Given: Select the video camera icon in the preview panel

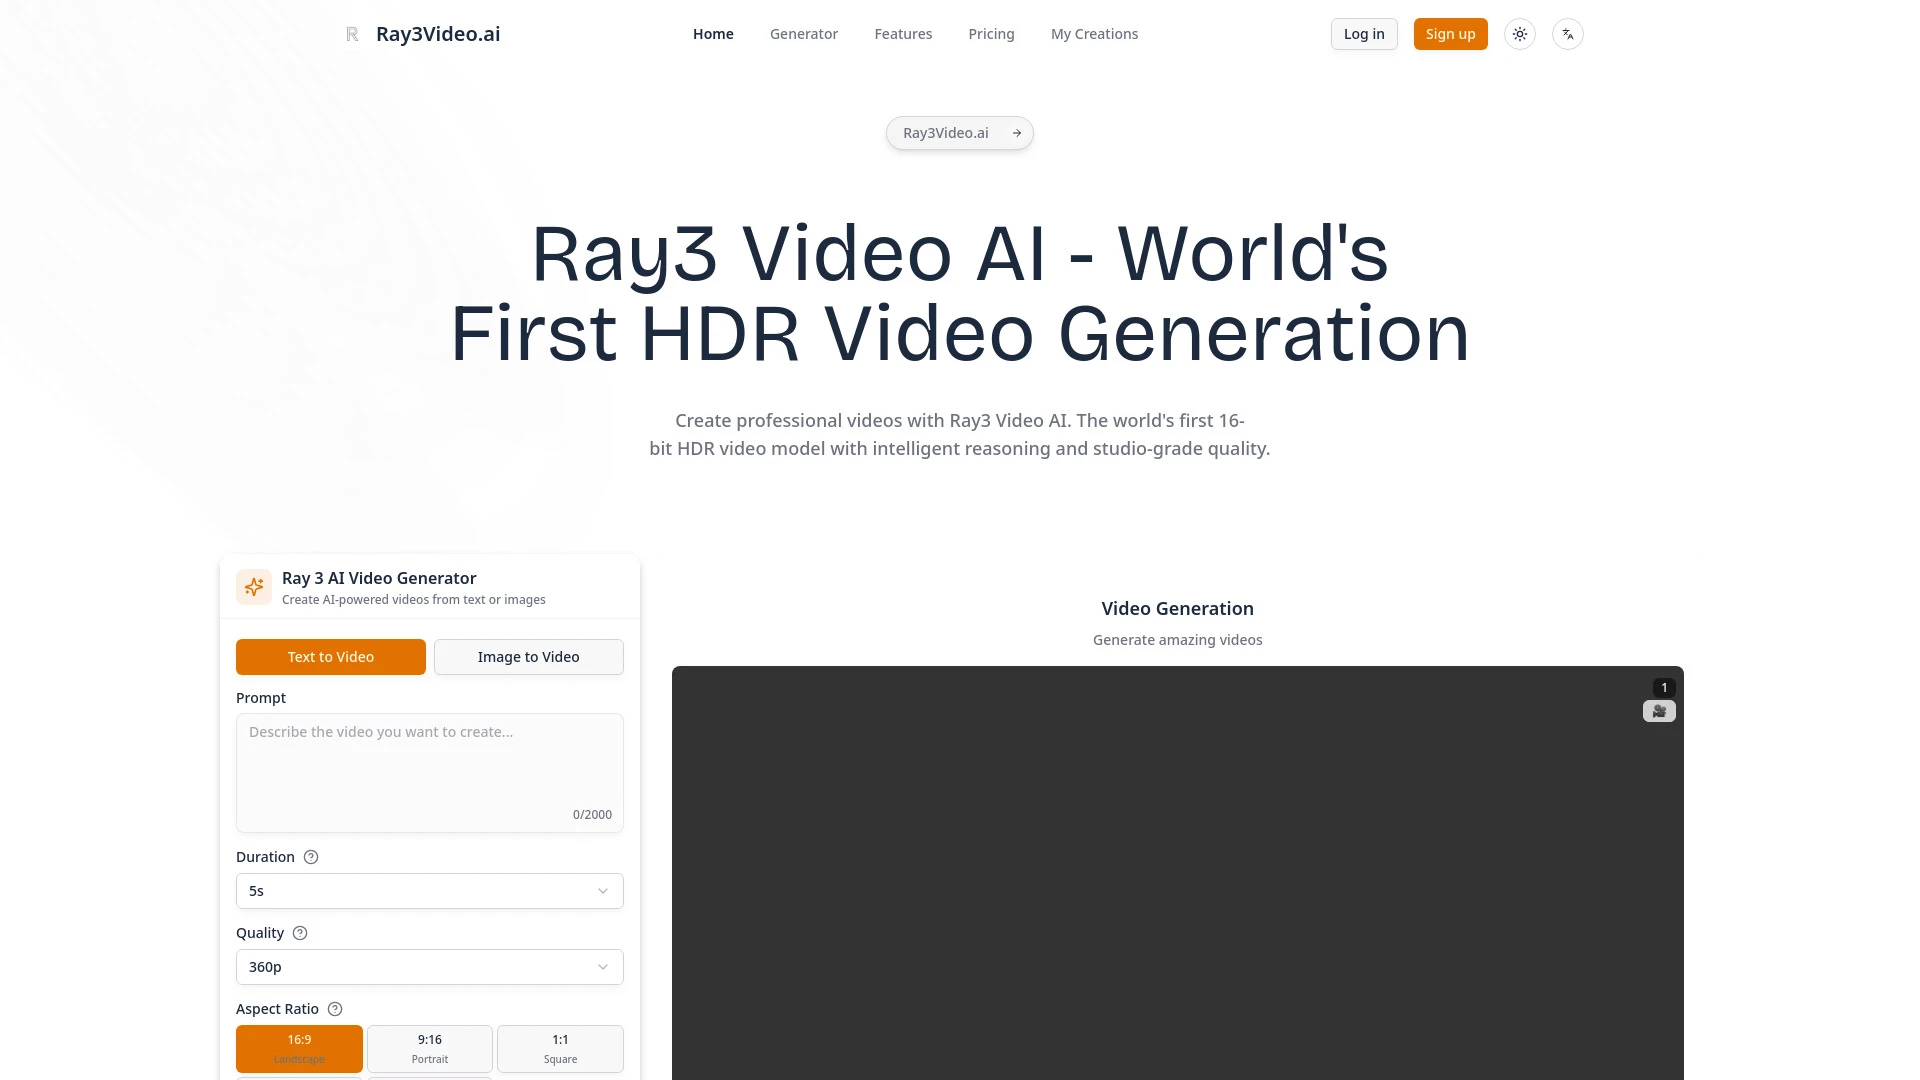Looking at the screenshot, I should (1659, 710).
